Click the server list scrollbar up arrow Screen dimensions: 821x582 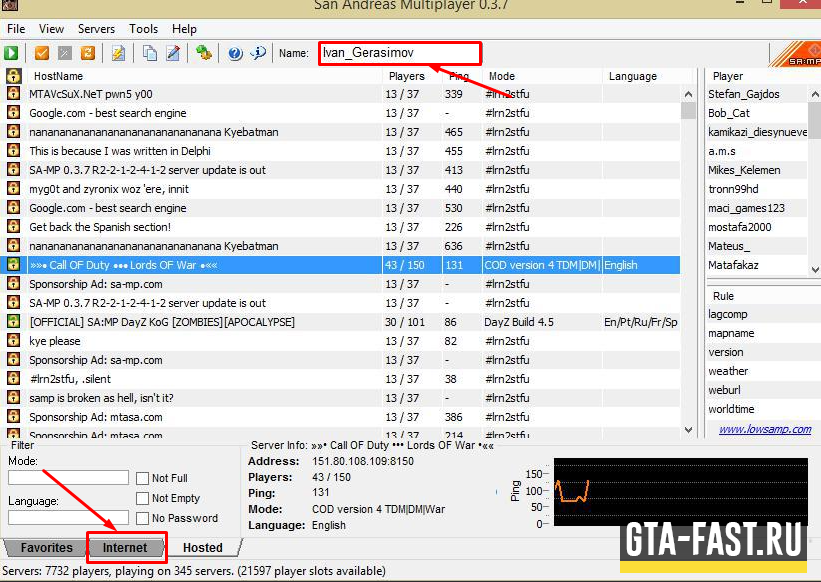[x=688, y=94]
